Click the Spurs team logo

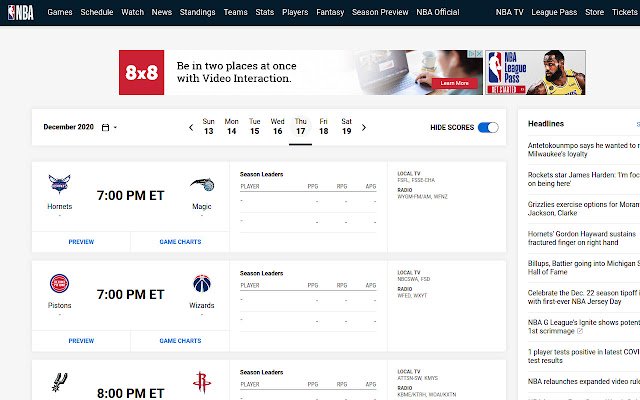point(60,382)
